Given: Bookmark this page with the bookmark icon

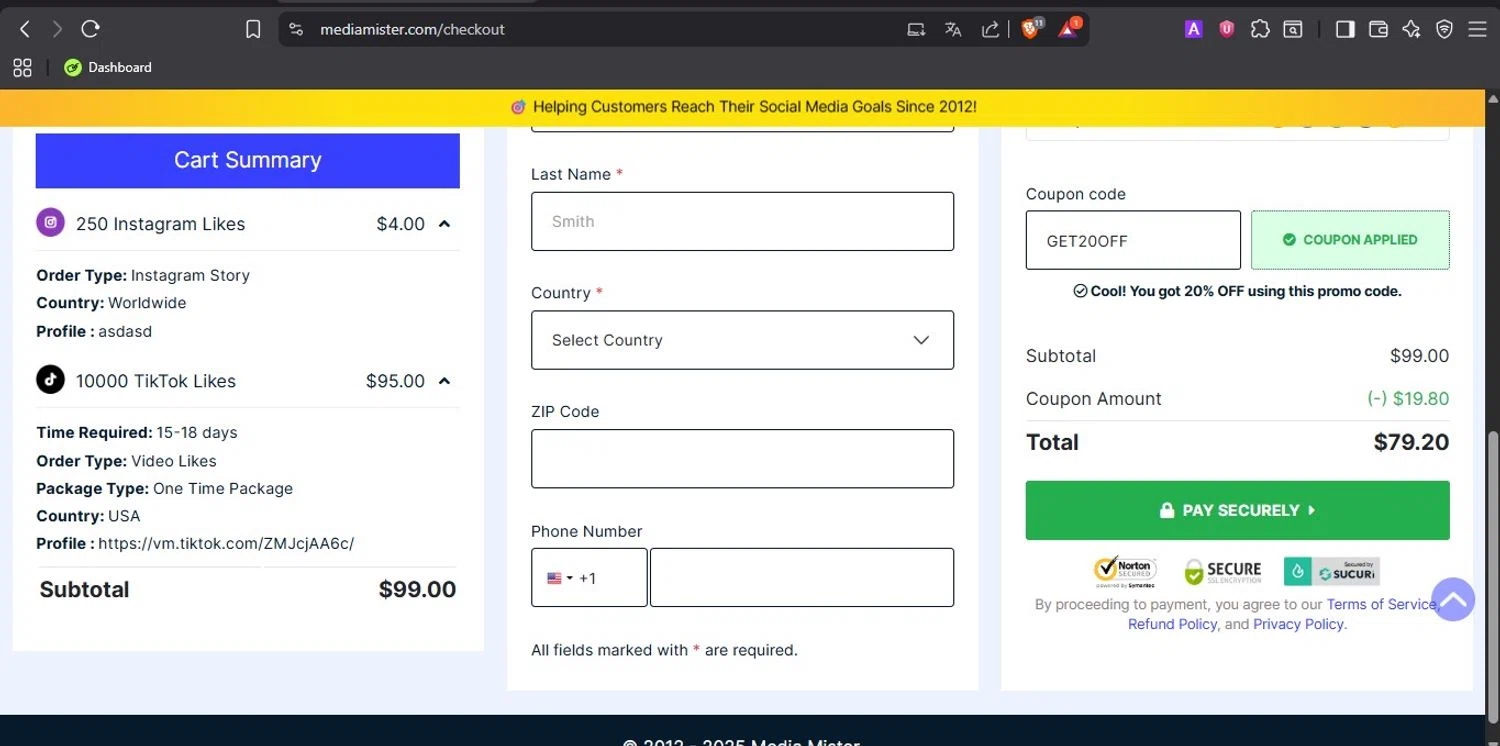Looking at the screenshot, I should point(253,30).
